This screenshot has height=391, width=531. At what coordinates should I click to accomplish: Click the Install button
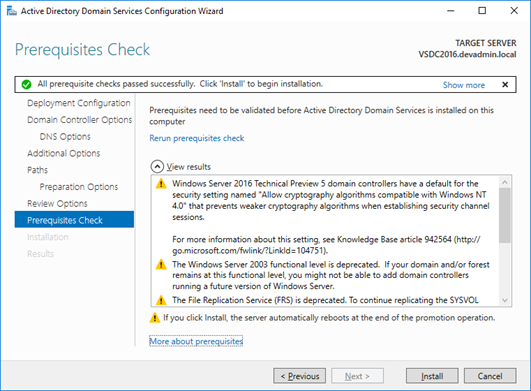pyautogui.click(x=432, y=376)
